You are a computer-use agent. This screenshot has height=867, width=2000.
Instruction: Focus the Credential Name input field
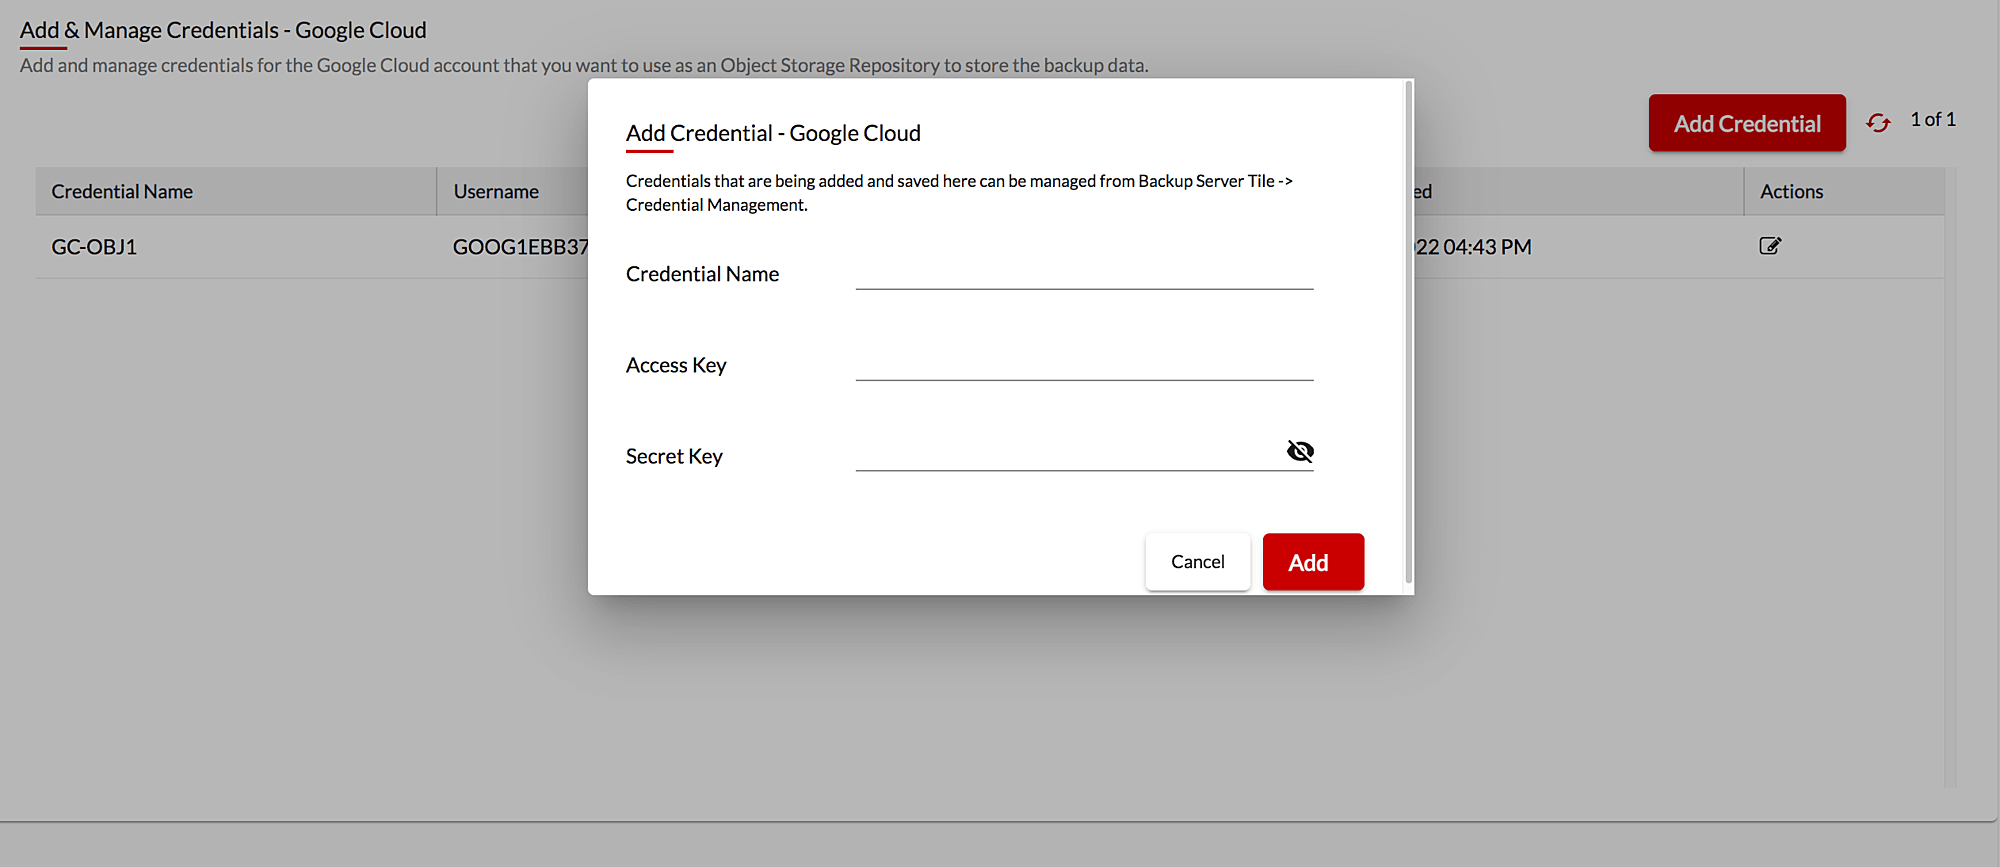coord(1084,273)
